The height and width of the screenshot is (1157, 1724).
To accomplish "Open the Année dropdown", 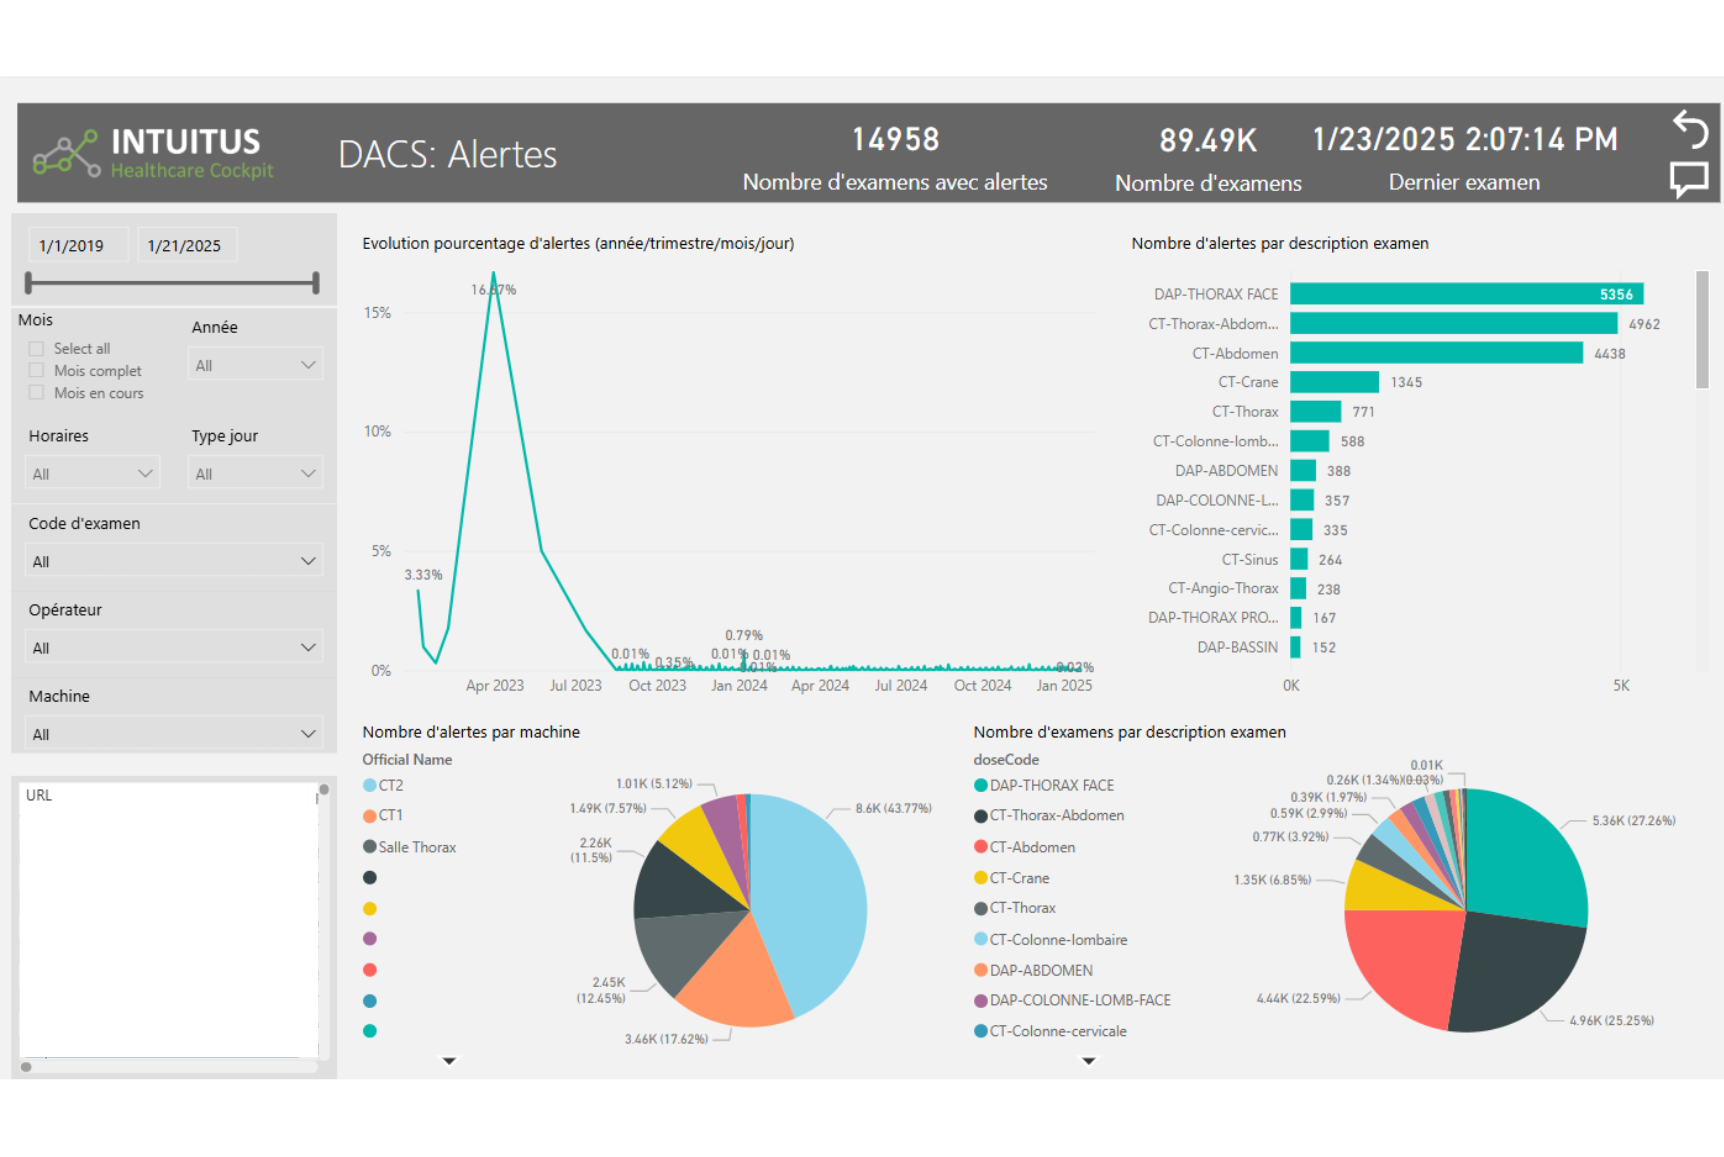I will pyautogui.click(x=255, y=365).
